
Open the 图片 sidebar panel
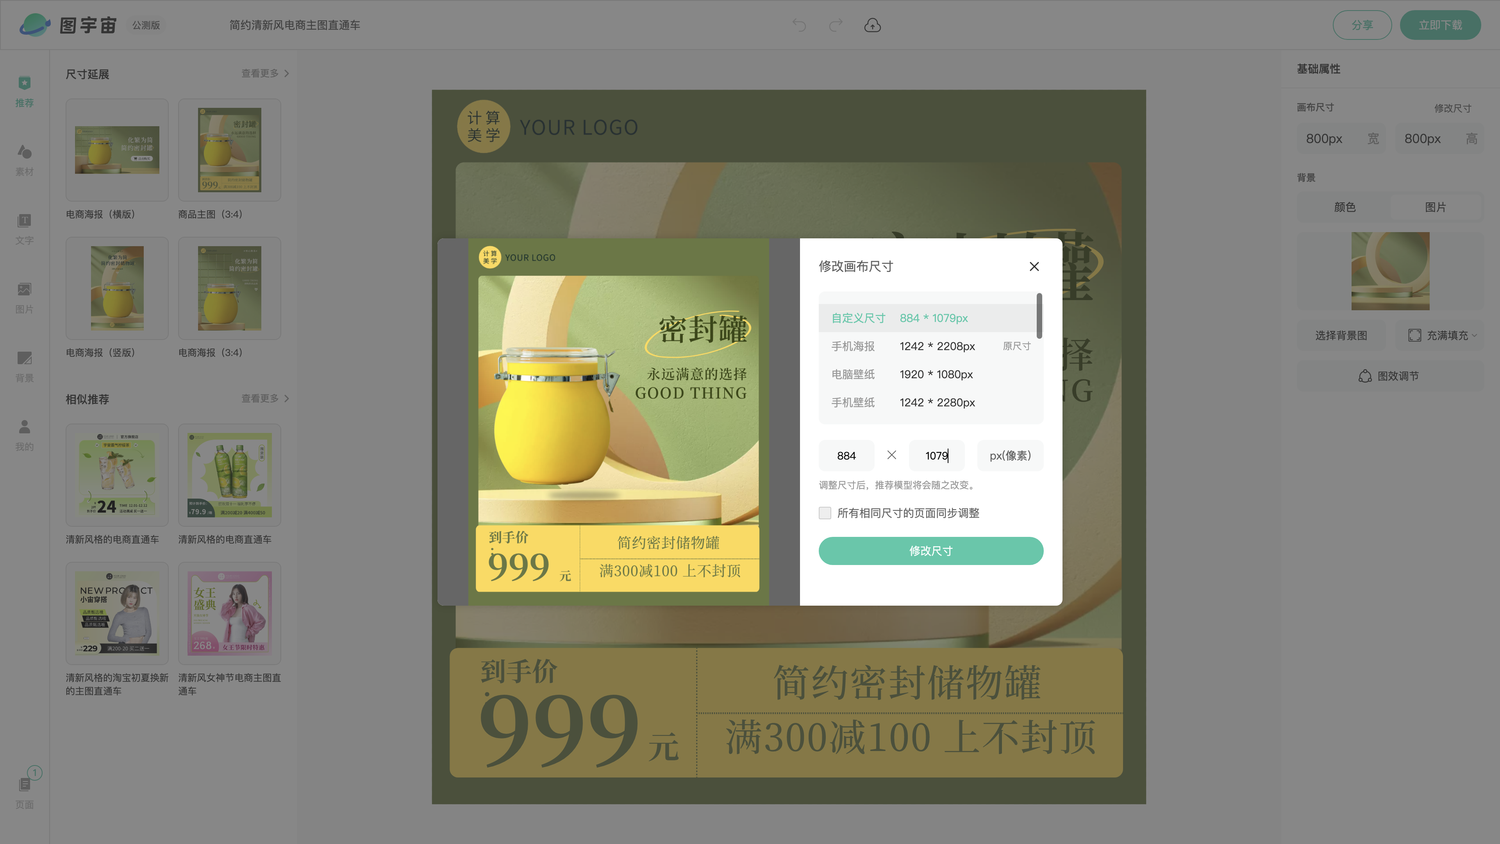(25, 298)
